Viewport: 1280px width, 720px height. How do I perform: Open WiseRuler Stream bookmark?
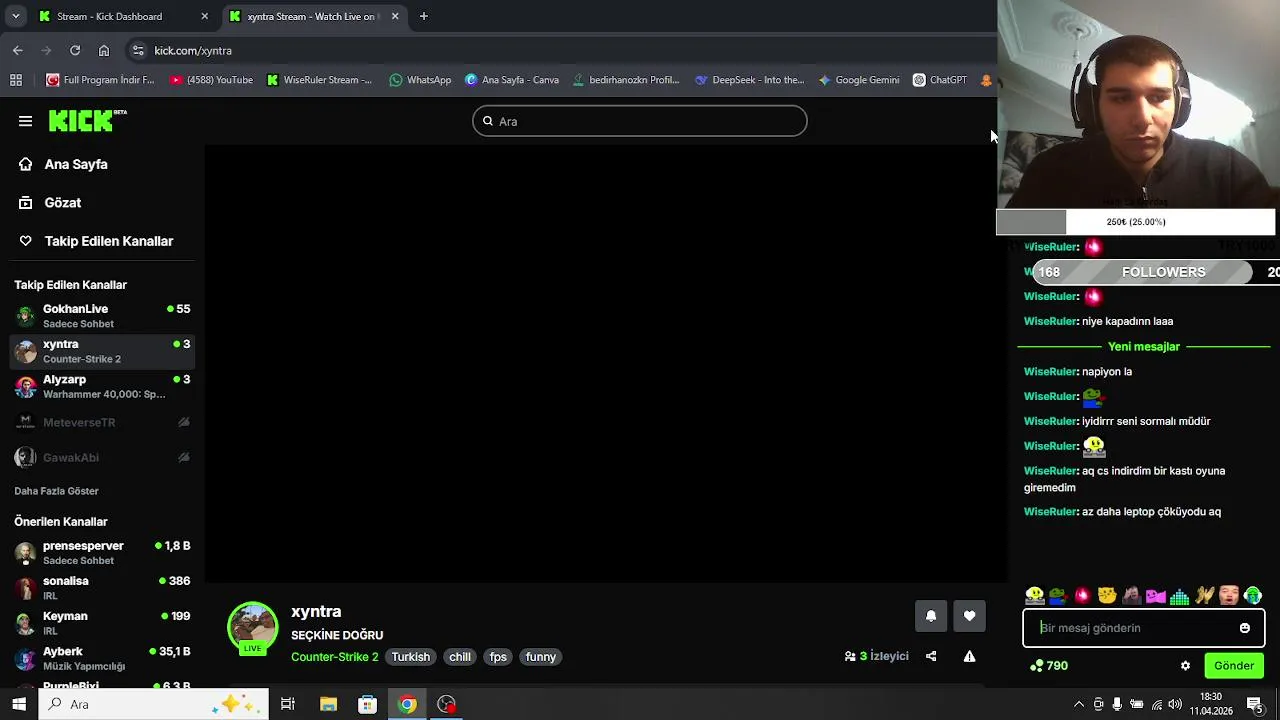click(x=319, y=80)
